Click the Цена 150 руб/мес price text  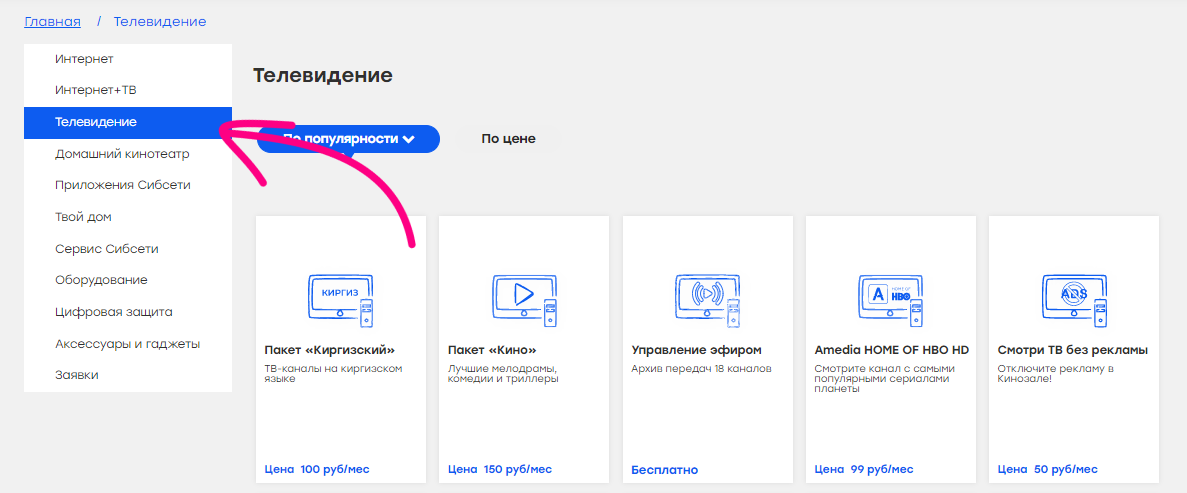pyautogui.click(x=500, y=470)
